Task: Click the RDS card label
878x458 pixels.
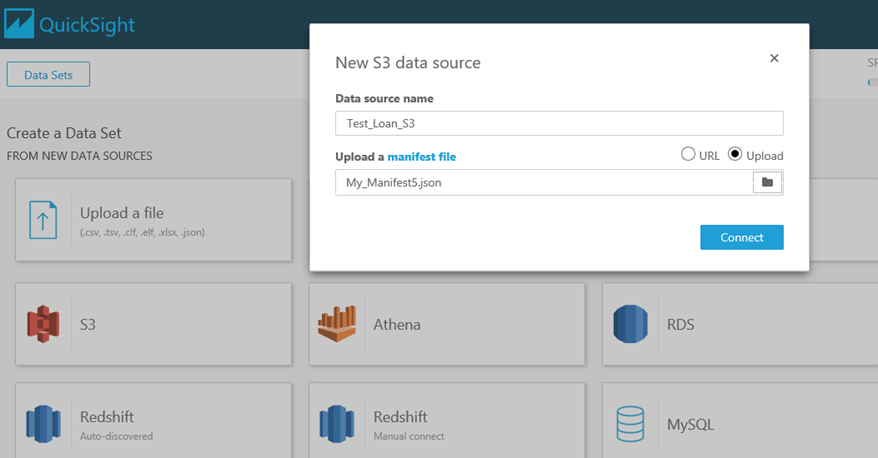Action: click(x=680, y=325)
